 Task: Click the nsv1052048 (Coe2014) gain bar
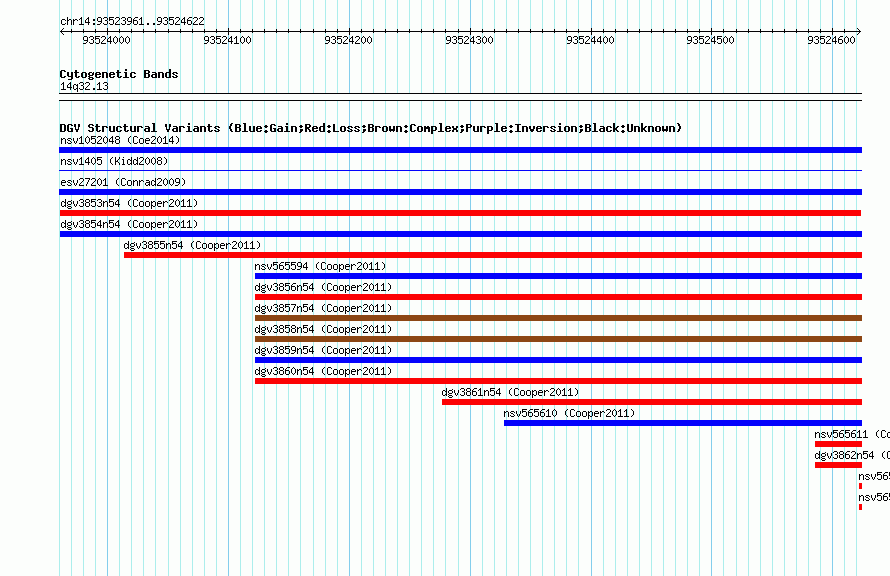460,150
